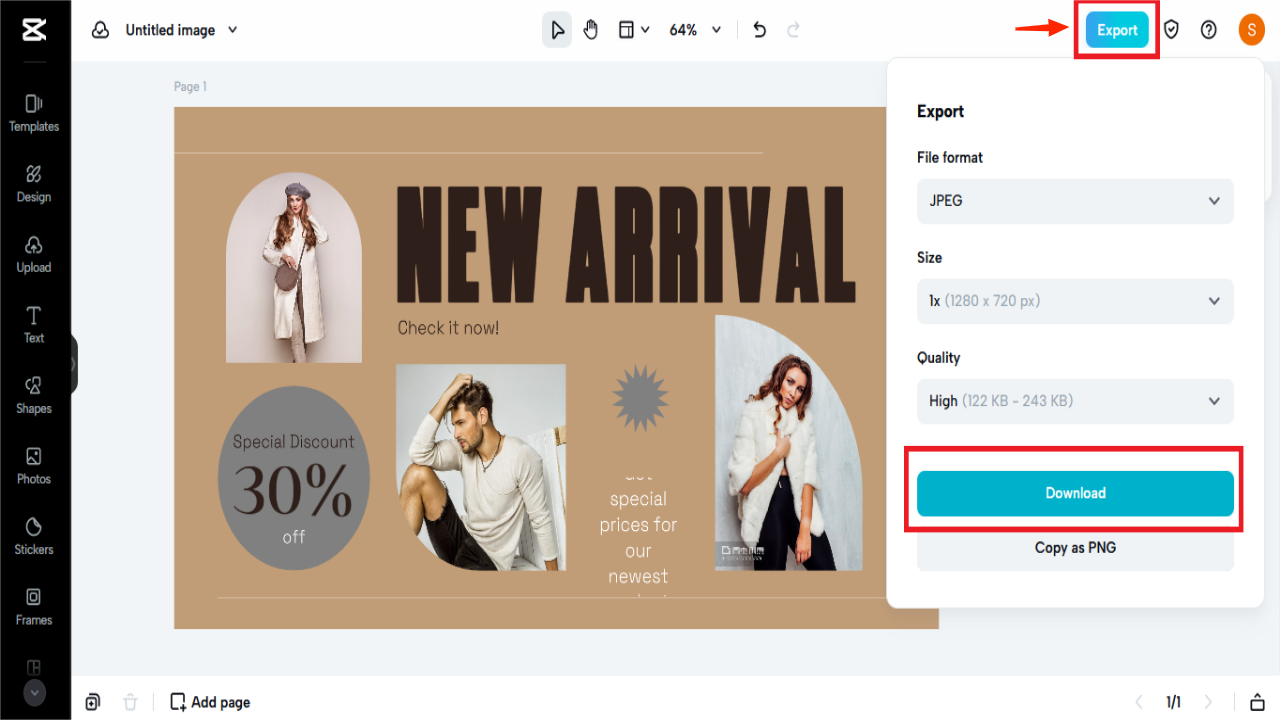
Task: Undo the last action
Action: pyautogui.click(x=759, y=30)
